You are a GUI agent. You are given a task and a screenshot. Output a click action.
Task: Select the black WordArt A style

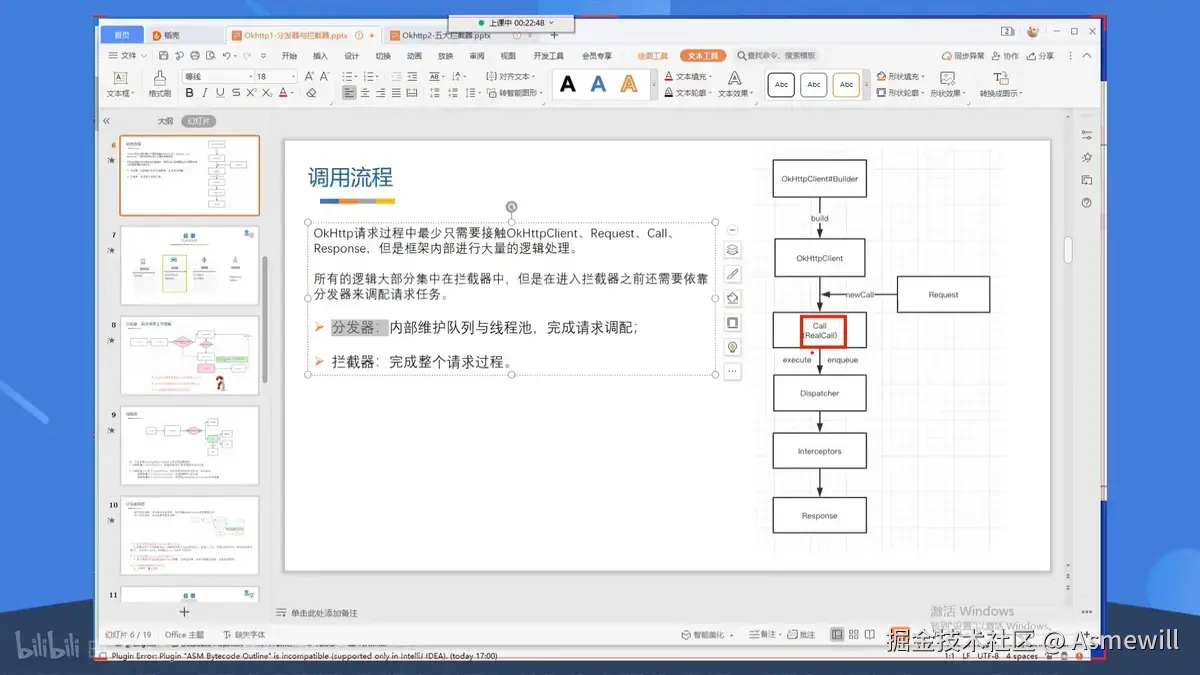pyautogui.click(x=568, y=85)
